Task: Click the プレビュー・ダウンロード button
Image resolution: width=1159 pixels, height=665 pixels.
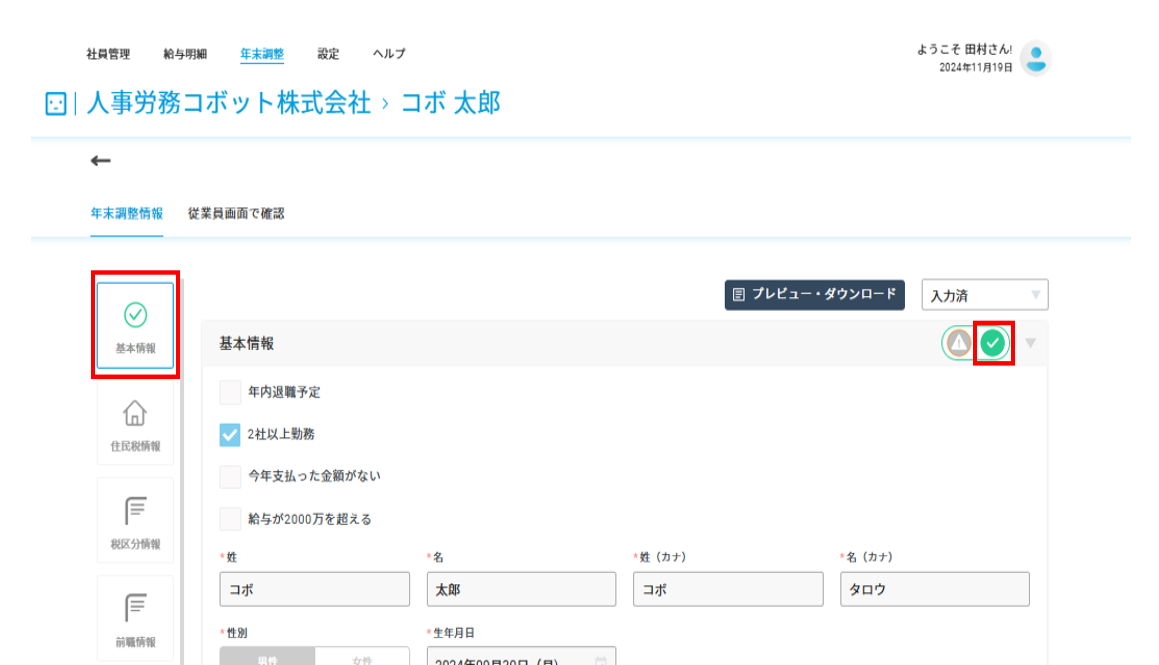Action: (815, 295)
